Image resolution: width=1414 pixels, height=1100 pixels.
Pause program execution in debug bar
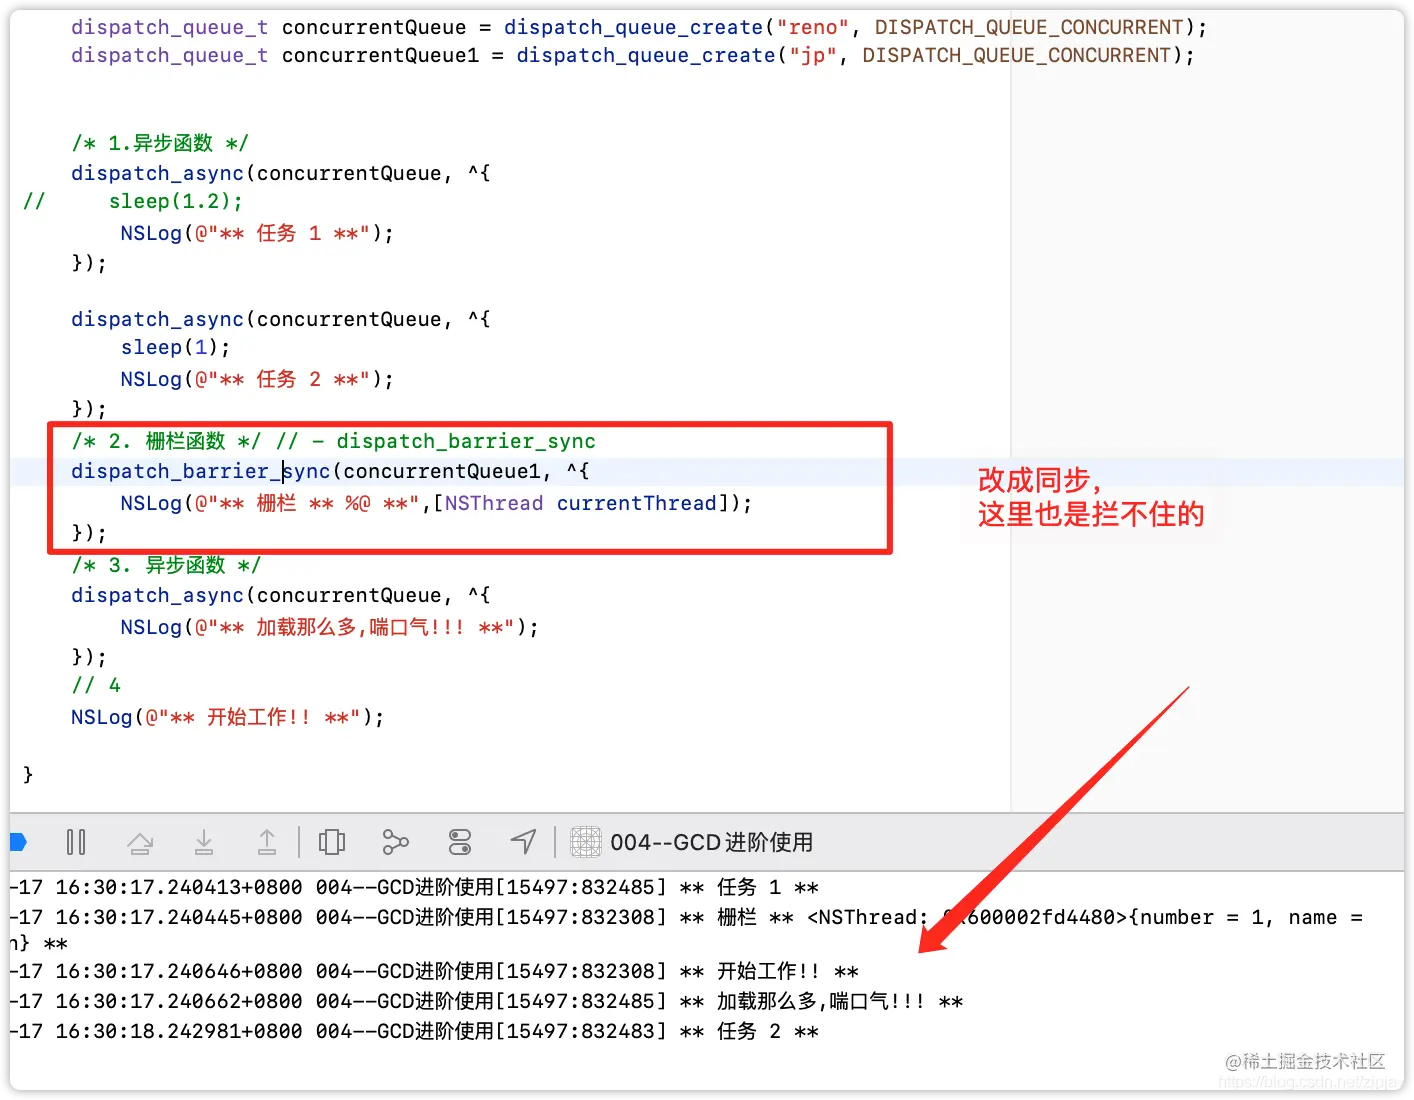[x=76, y=842]
